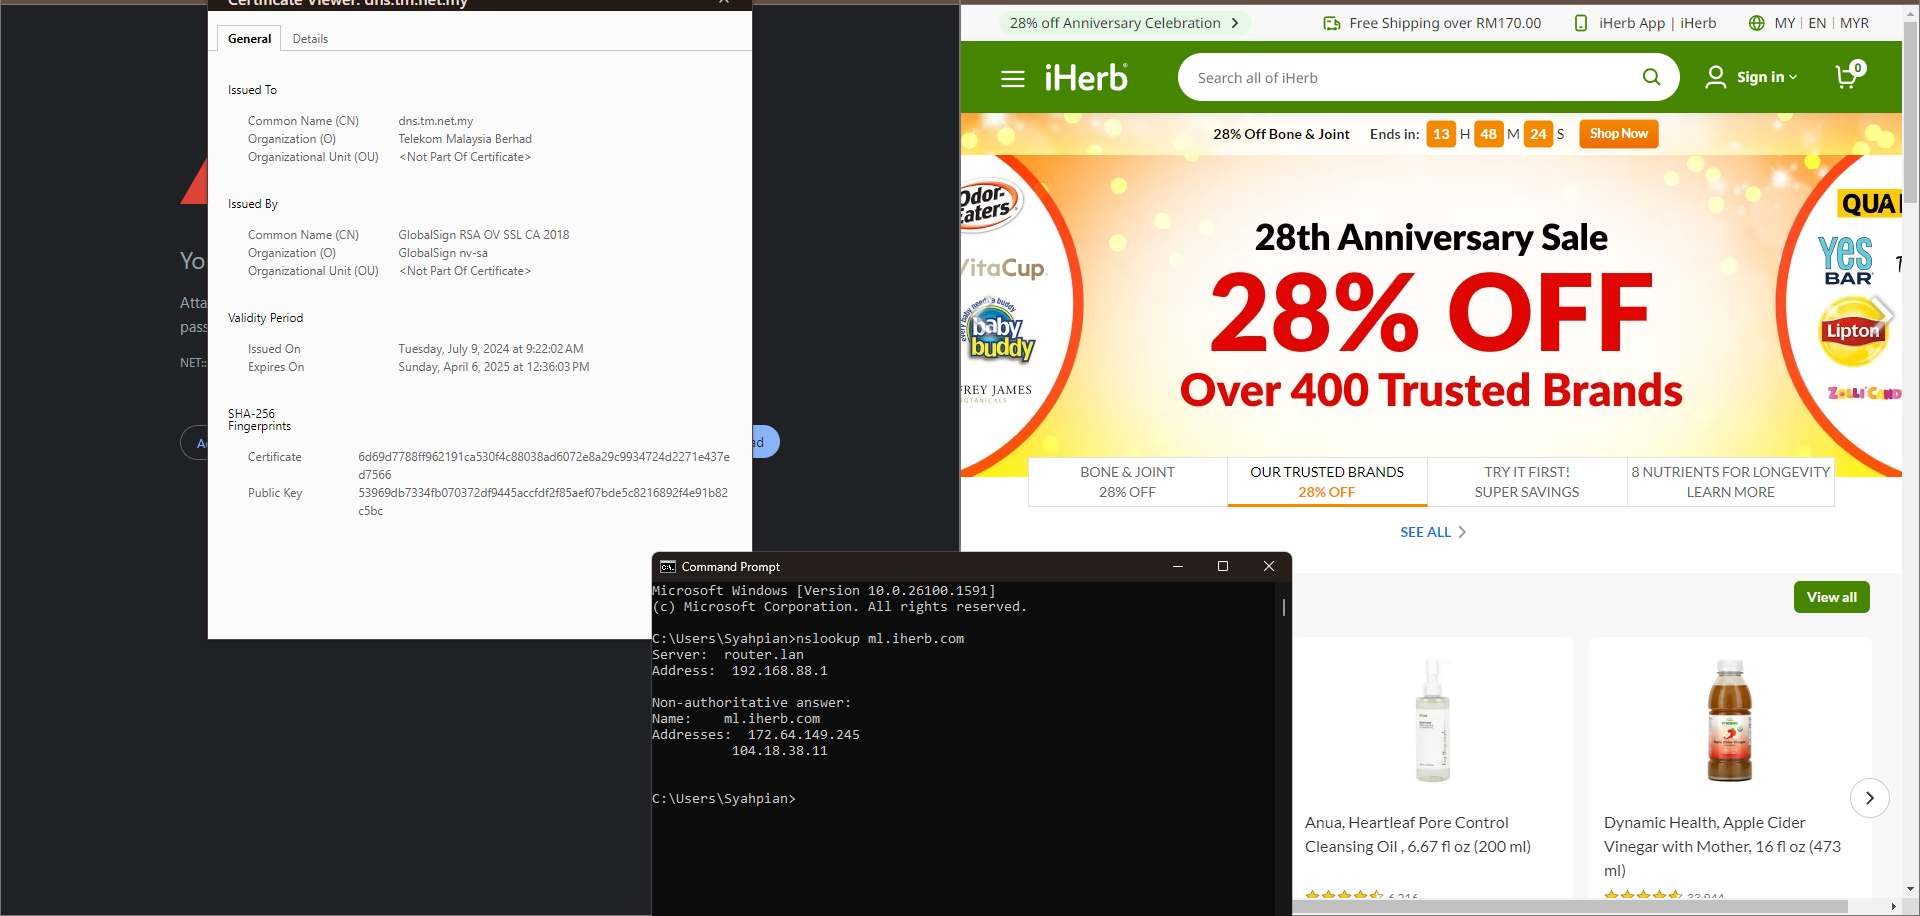Click the Command Prompt window icon
Image resolution: width=1920 pixels, height=916 pixels.
(668, 567)
